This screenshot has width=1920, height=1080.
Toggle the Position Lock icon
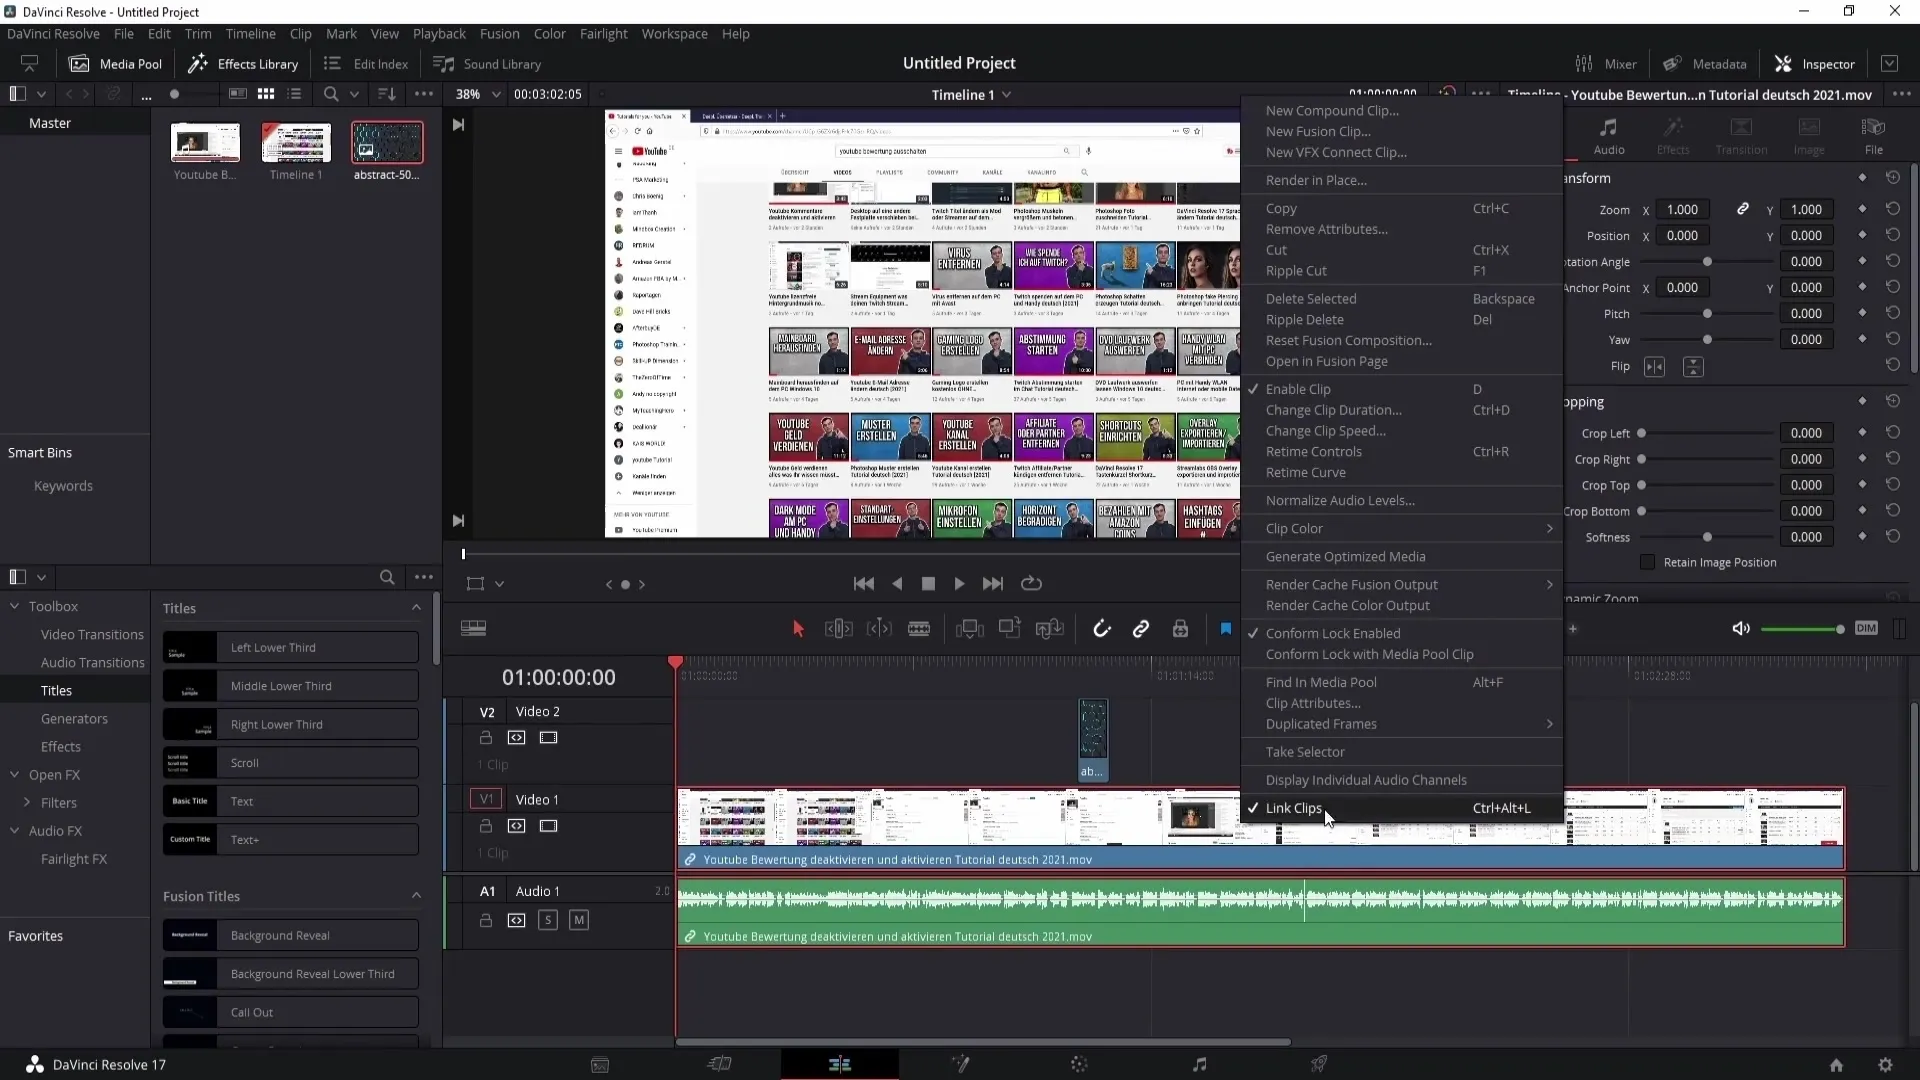[x=1180, y=629]
